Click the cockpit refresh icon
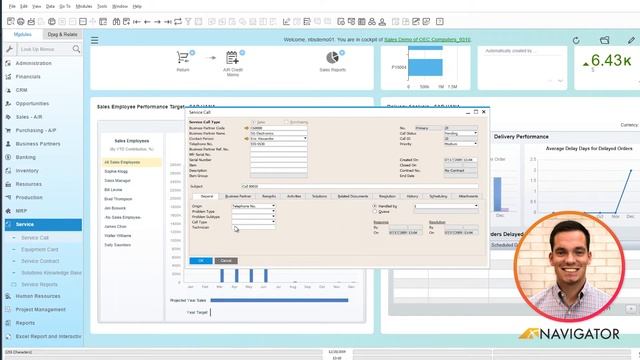This screenshot has height=360, width=640. point(576,40)
